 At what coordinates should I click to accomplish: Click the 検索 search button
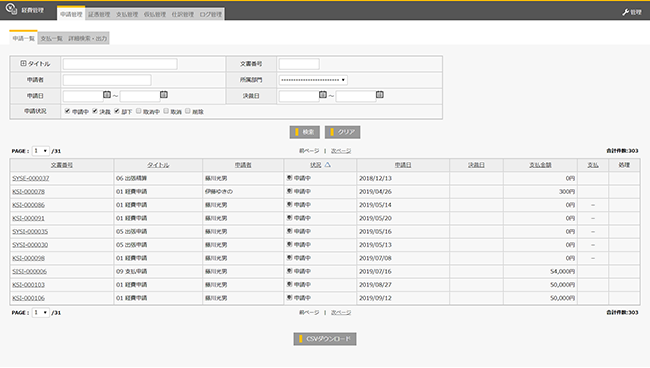pyautogui.click(x=305, y=132)
